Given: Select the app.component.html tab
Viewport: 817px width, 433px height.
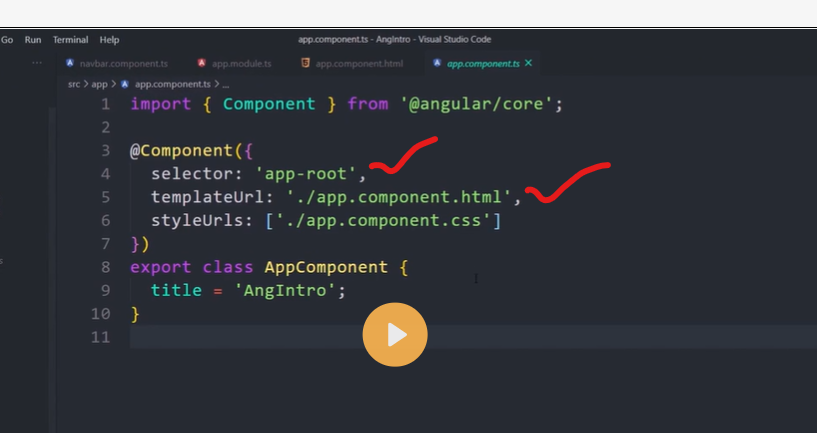Looking at the screenshot, I should (359, 63).
